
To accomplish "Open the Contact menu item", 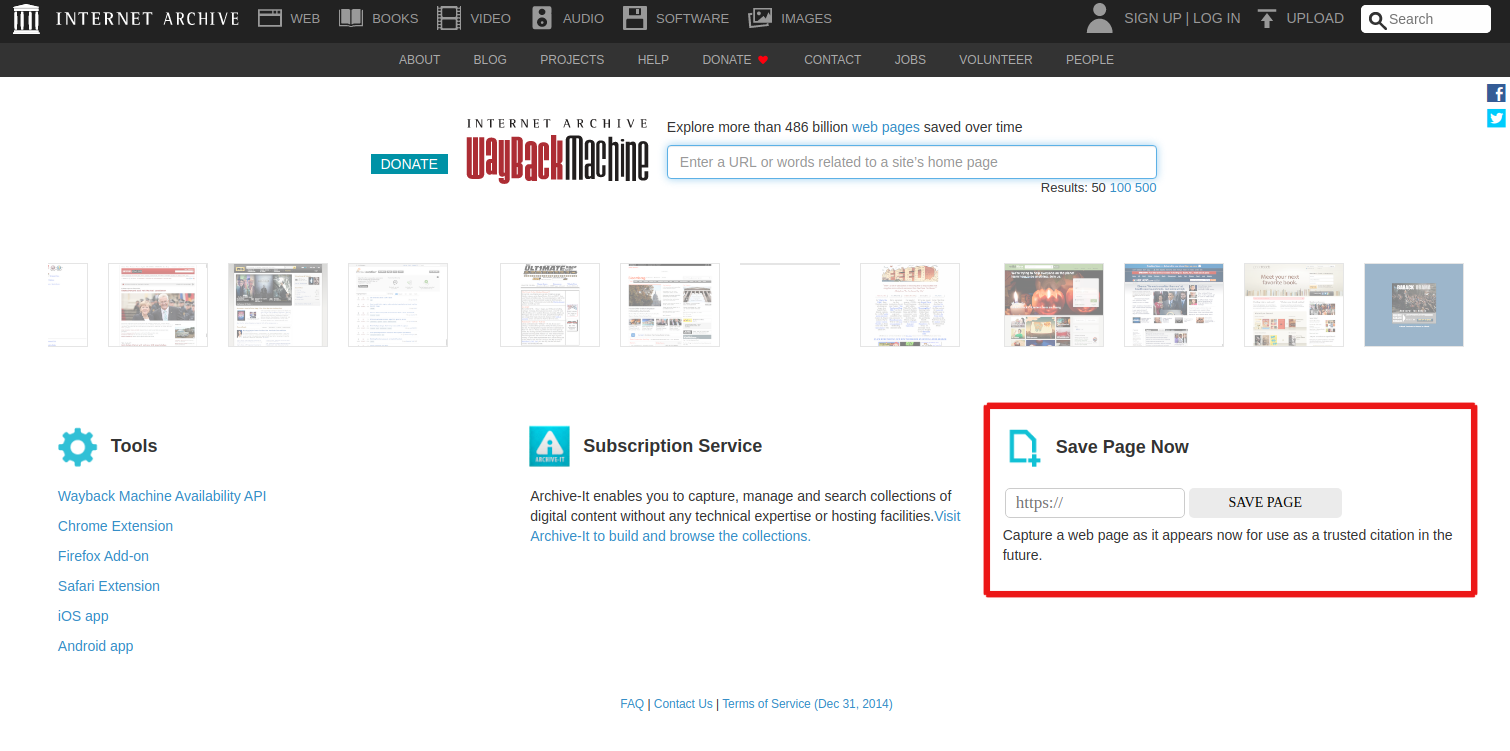I will 832,60.
